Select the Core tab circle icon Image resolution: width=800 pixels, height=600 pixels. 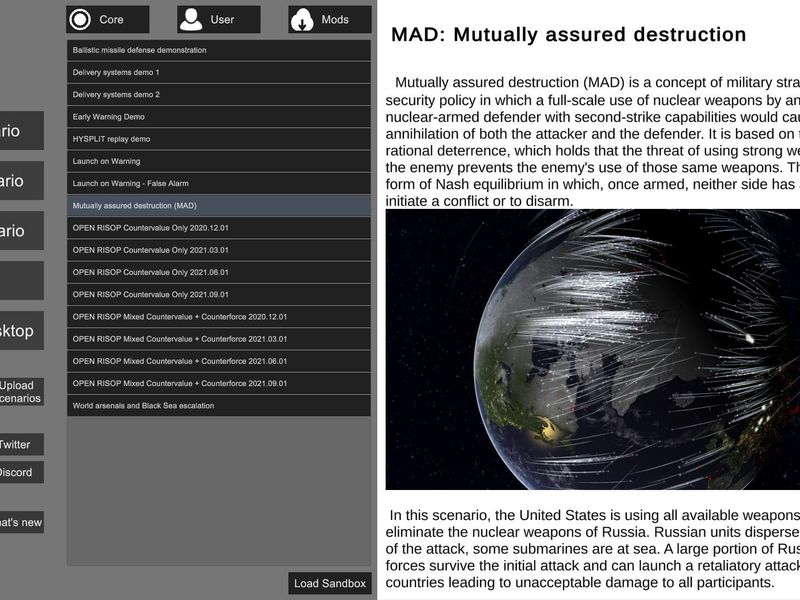[80, 19]
